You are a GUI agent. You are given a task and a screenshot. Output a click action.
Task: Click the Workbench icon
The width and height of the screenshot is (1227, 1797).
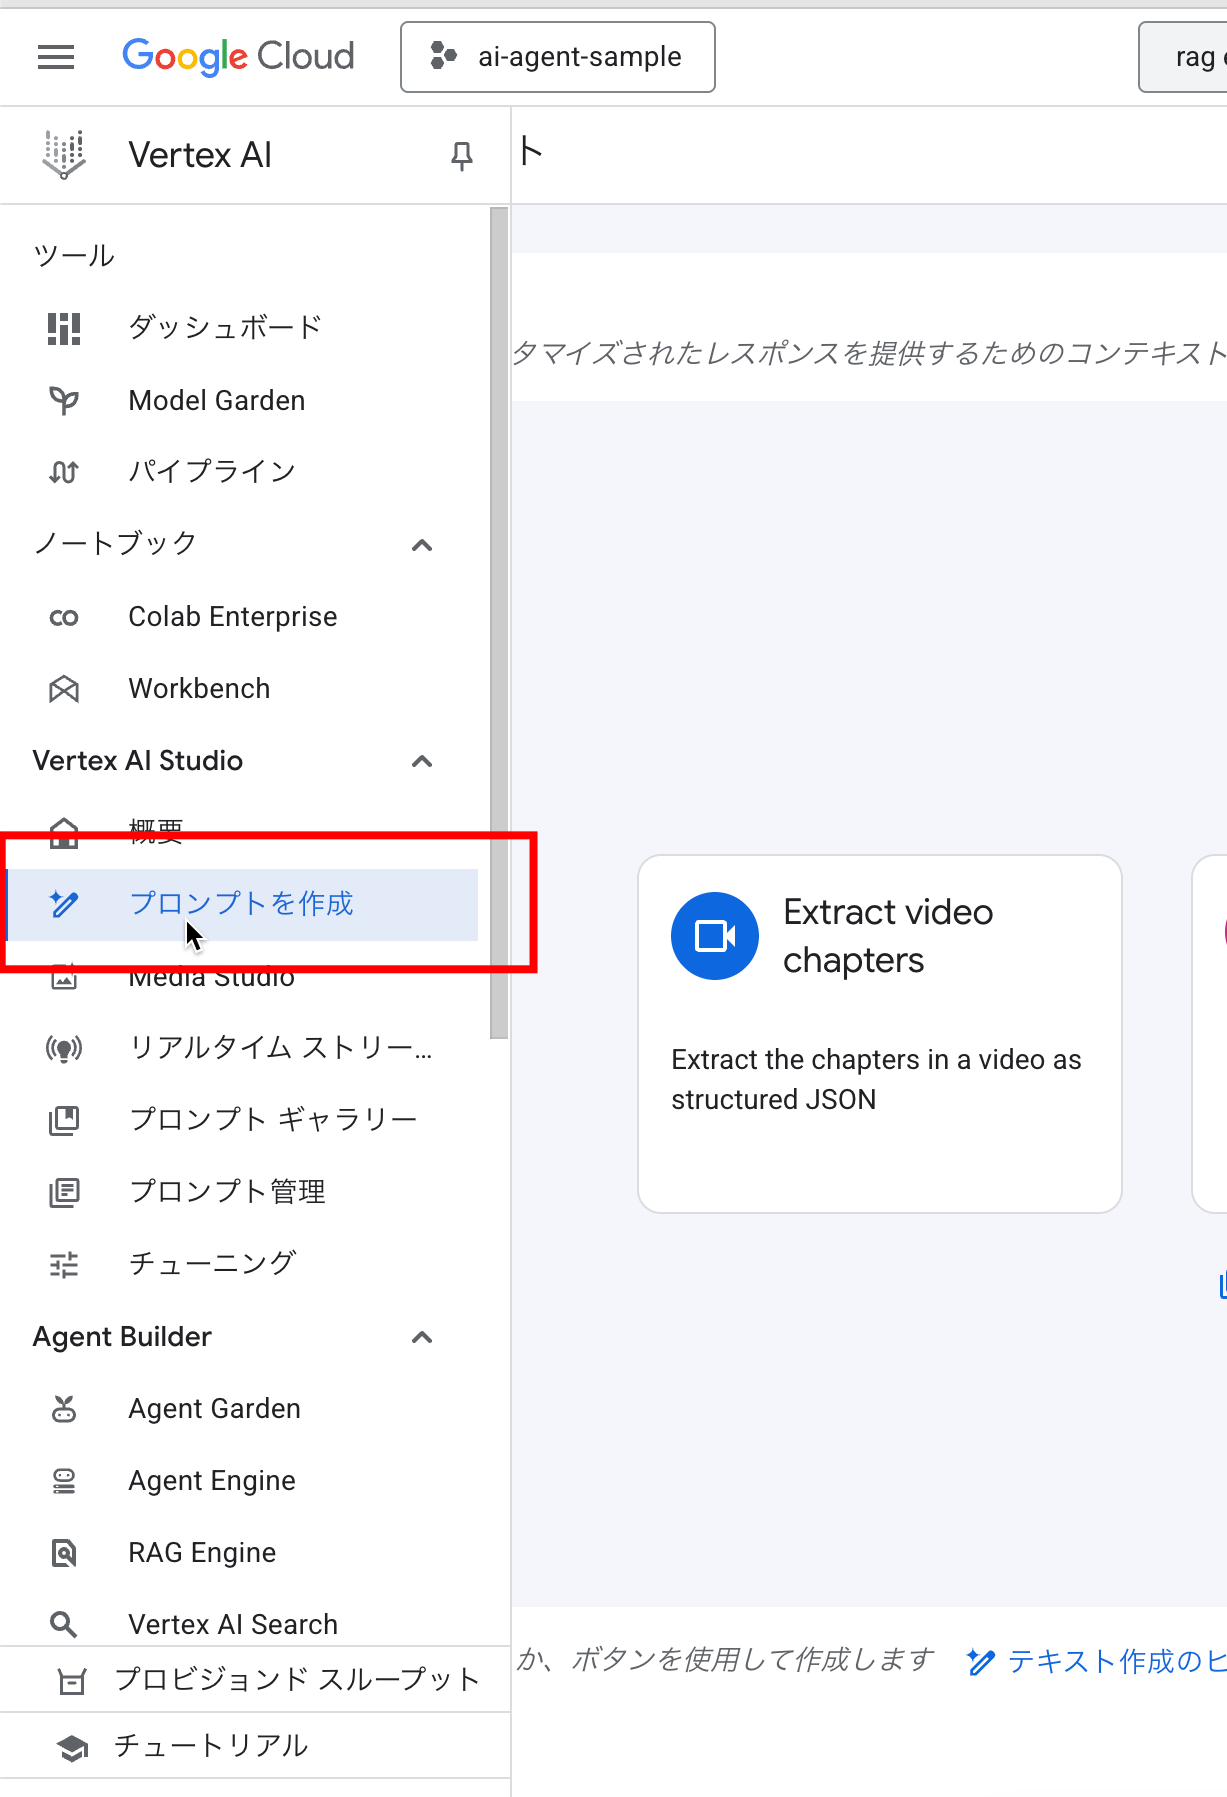coord(64,689)
